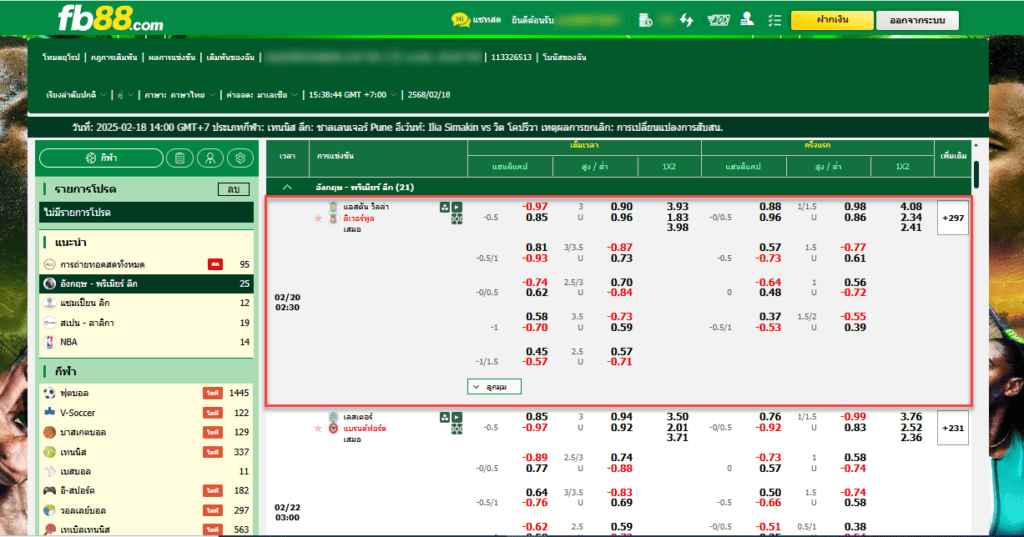Click the transfer arrows icon in header
This screenshot has width=1024, height=537.
(x=686, y=20)
